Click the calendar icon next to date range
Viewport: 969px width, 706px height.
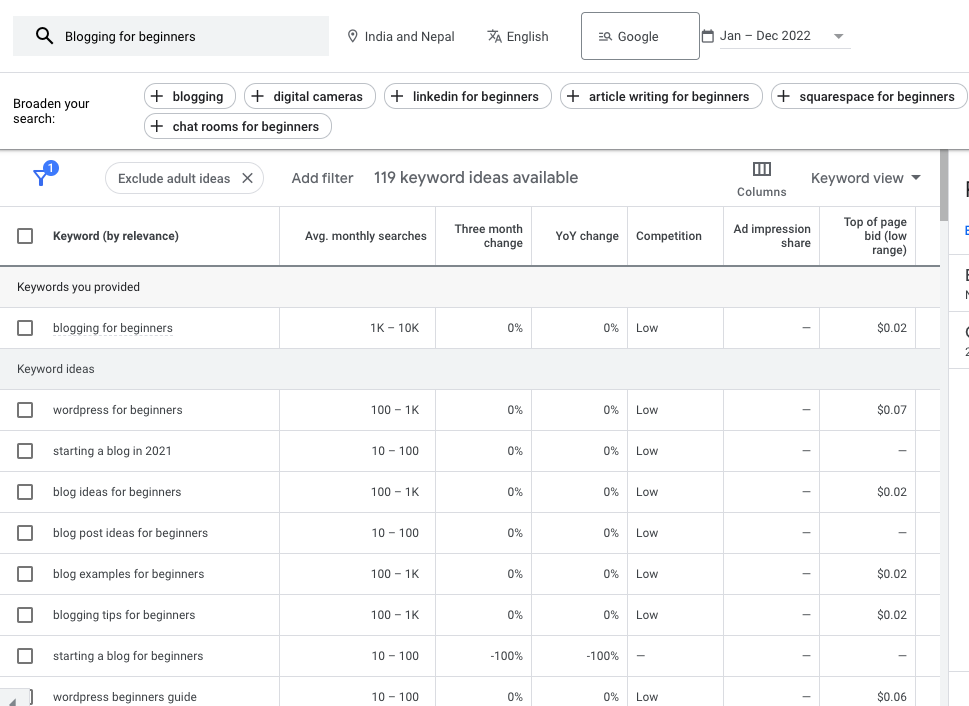(708, 36)
